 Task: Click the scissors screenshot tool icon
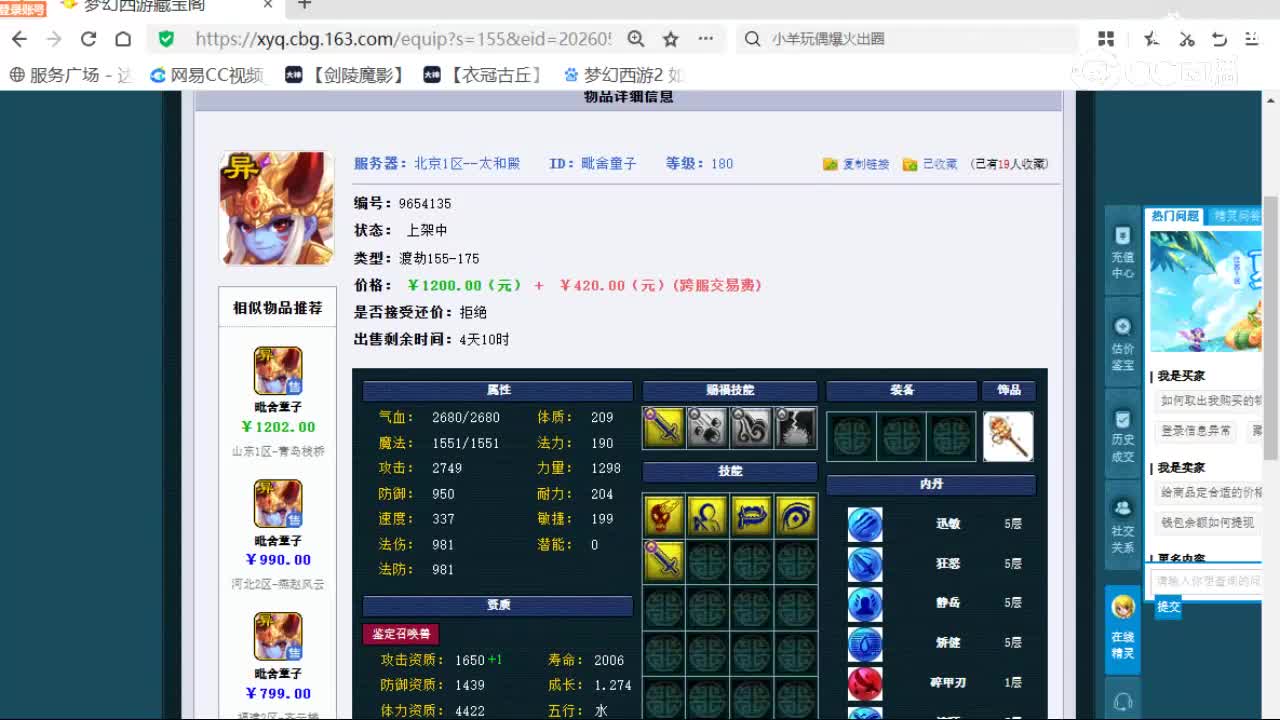point(1186,39)
